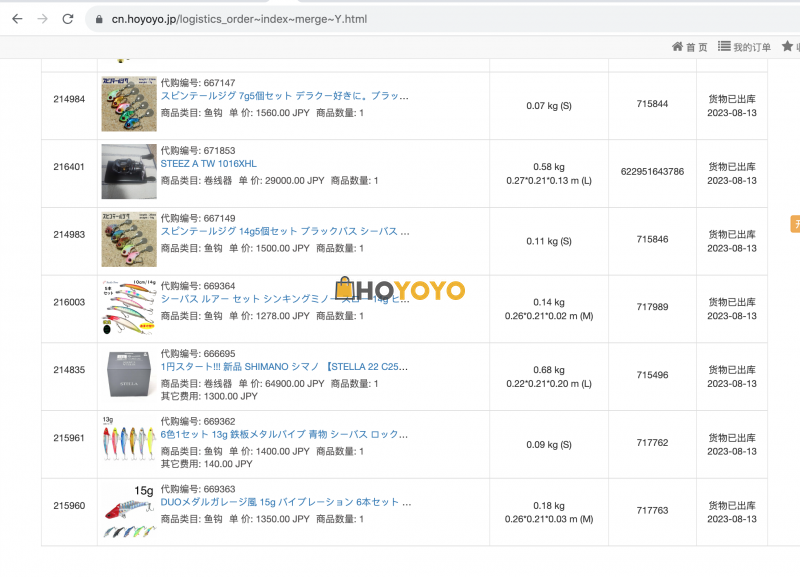800x577 pixels.
Task: Select tracking number 717989
Action: pos(652,307)
